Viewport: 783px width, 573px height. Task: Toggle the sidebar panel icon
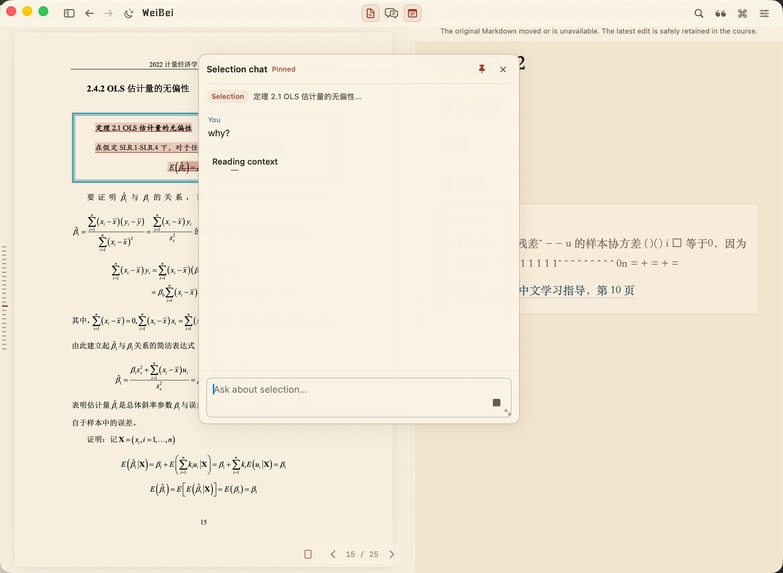(x=69, y=13)
